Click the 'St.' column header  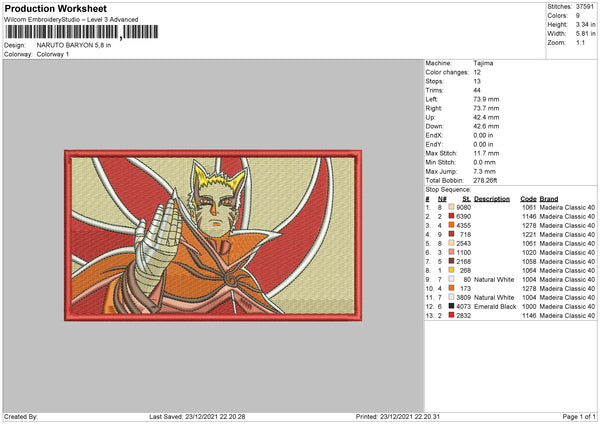point(466,199)
